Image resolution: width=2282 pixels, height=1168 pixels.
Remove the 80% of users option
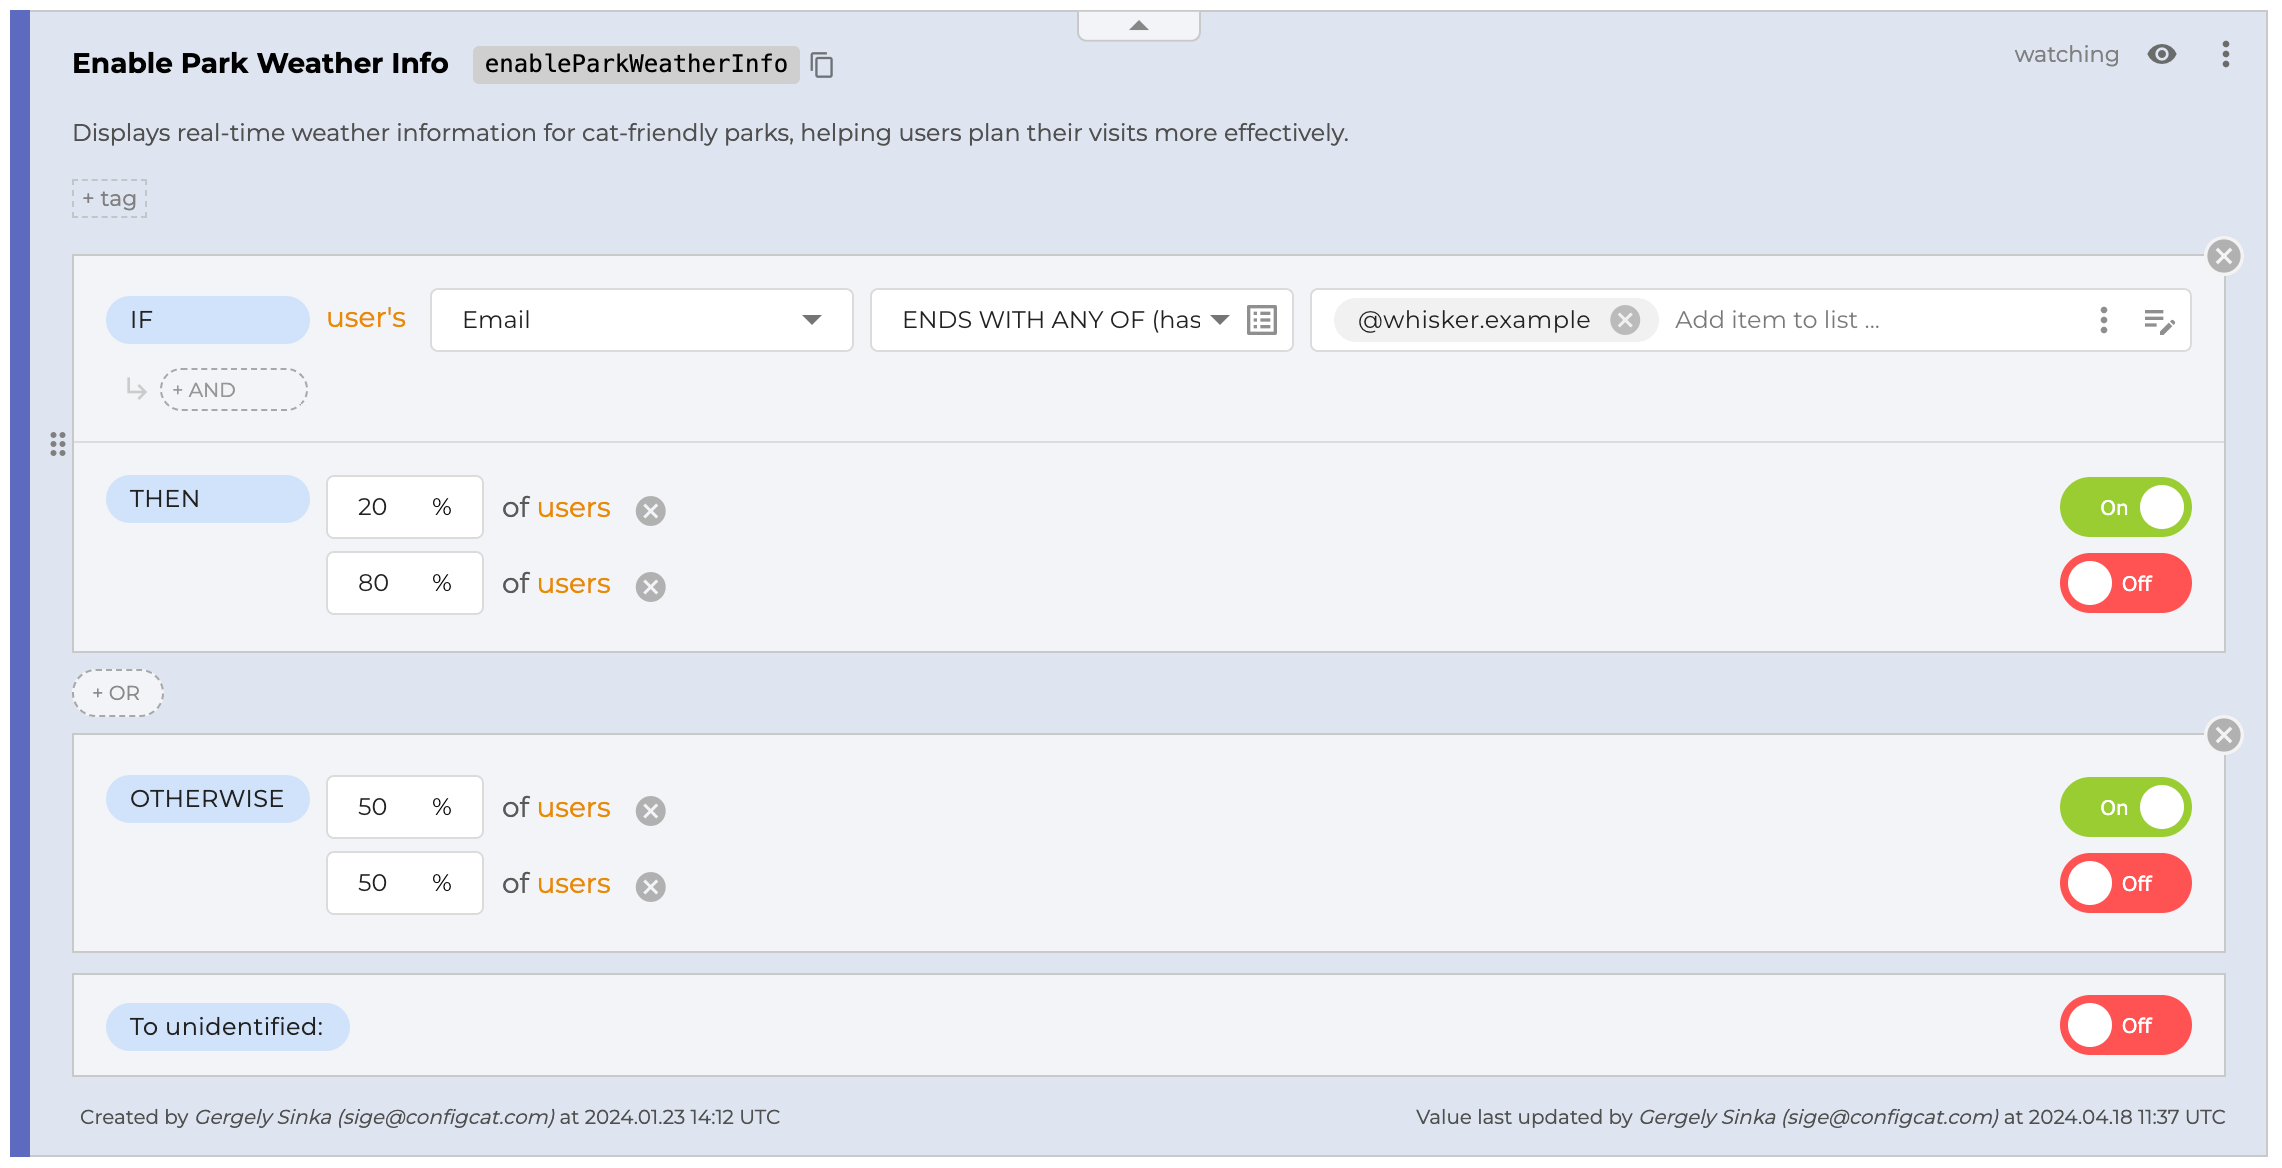point(651,587)
